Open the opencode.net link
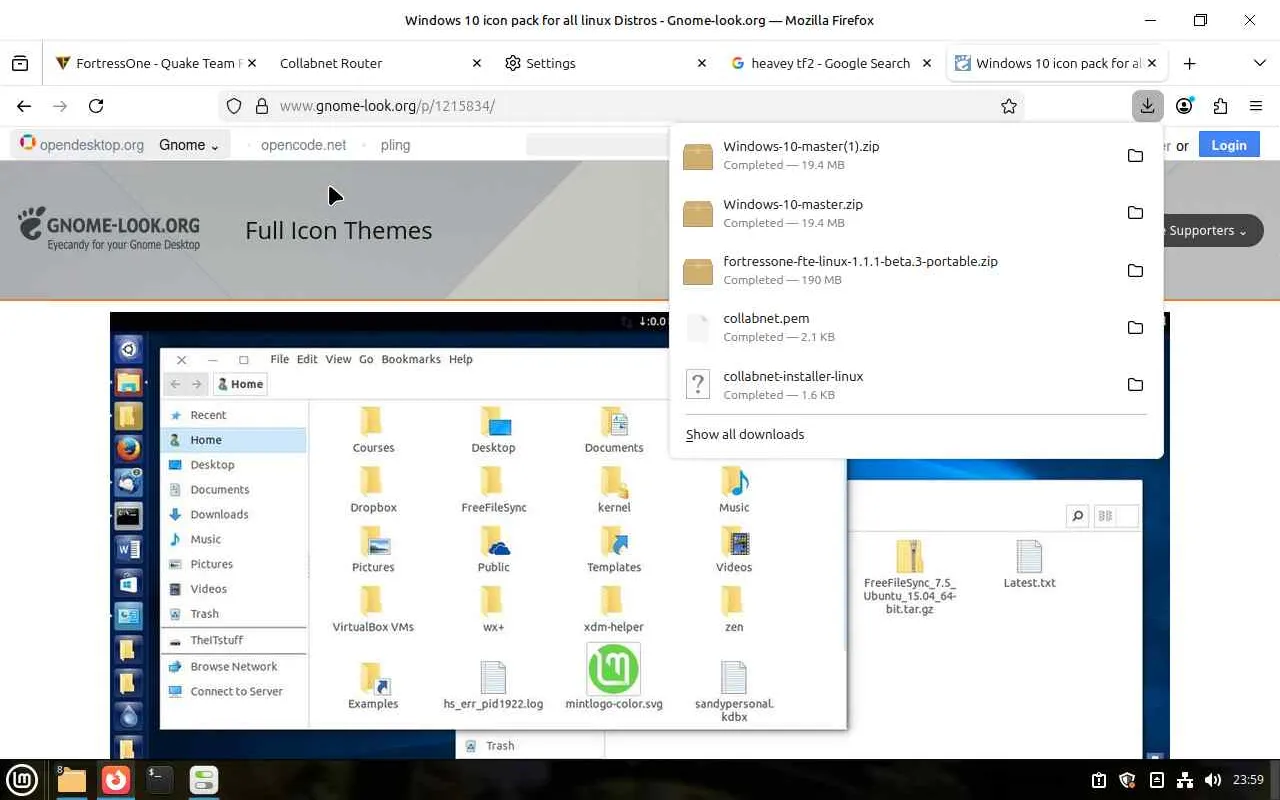Screen dimensions: 1280x800 pyautogui.click(x=303, y=145)
